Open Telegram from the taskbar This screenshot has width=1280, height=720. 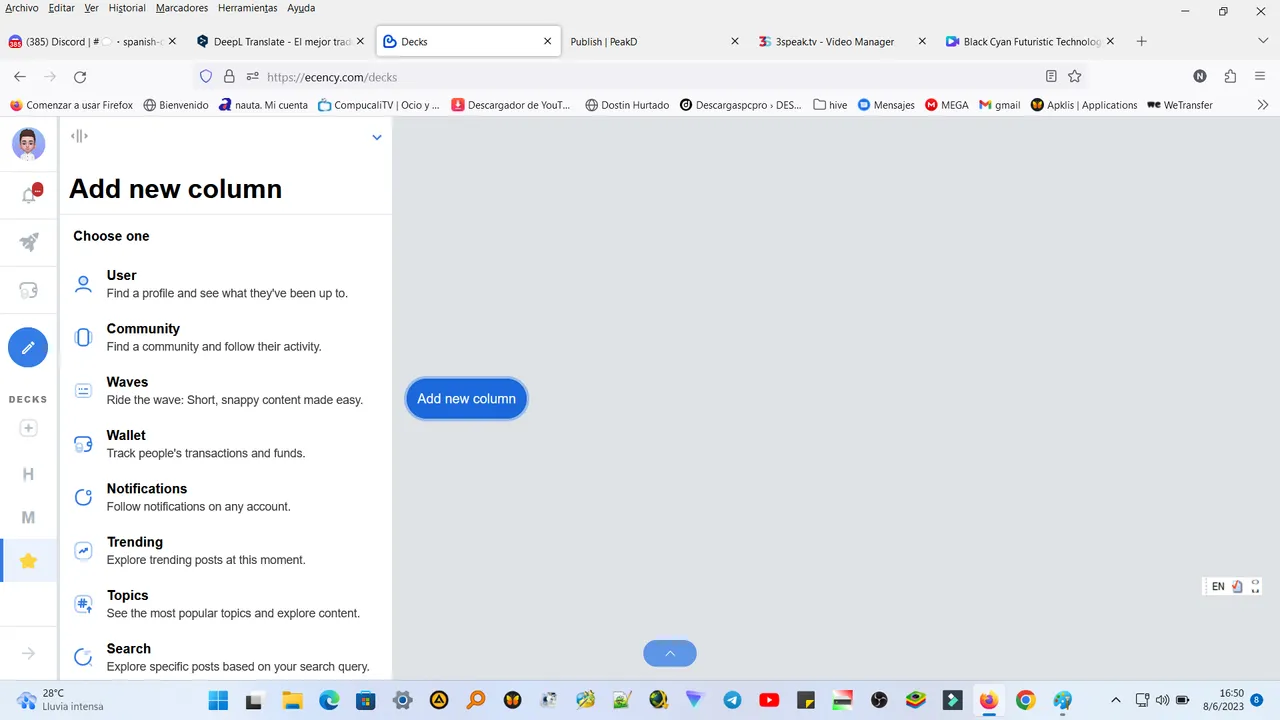(x=732, y=700)
